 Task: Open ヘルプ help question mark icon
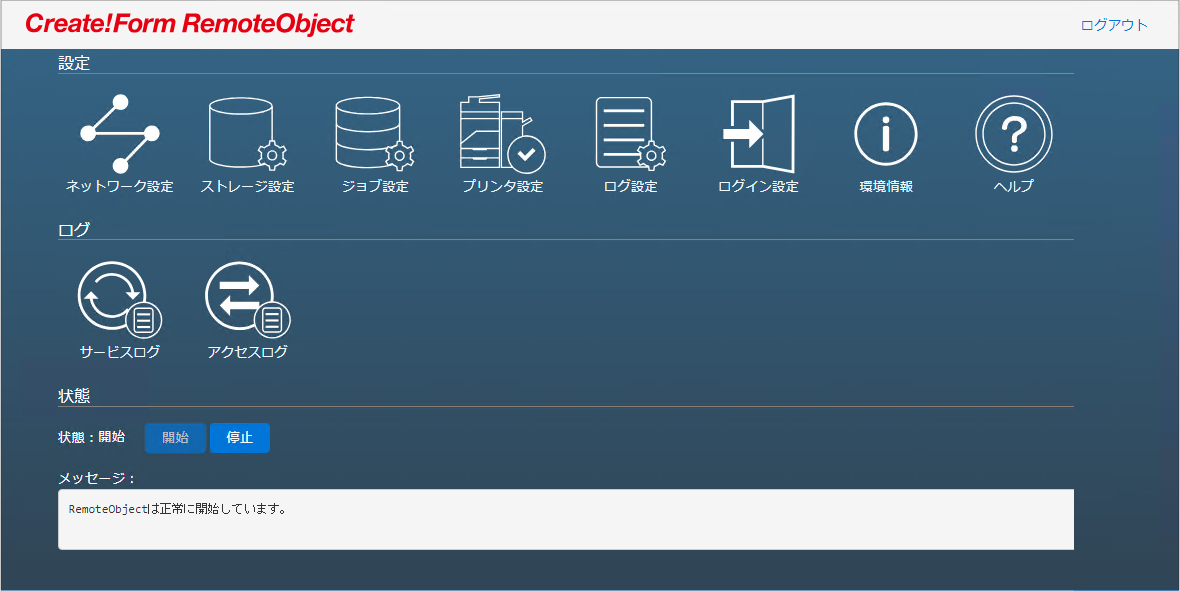coord(1013,135)
